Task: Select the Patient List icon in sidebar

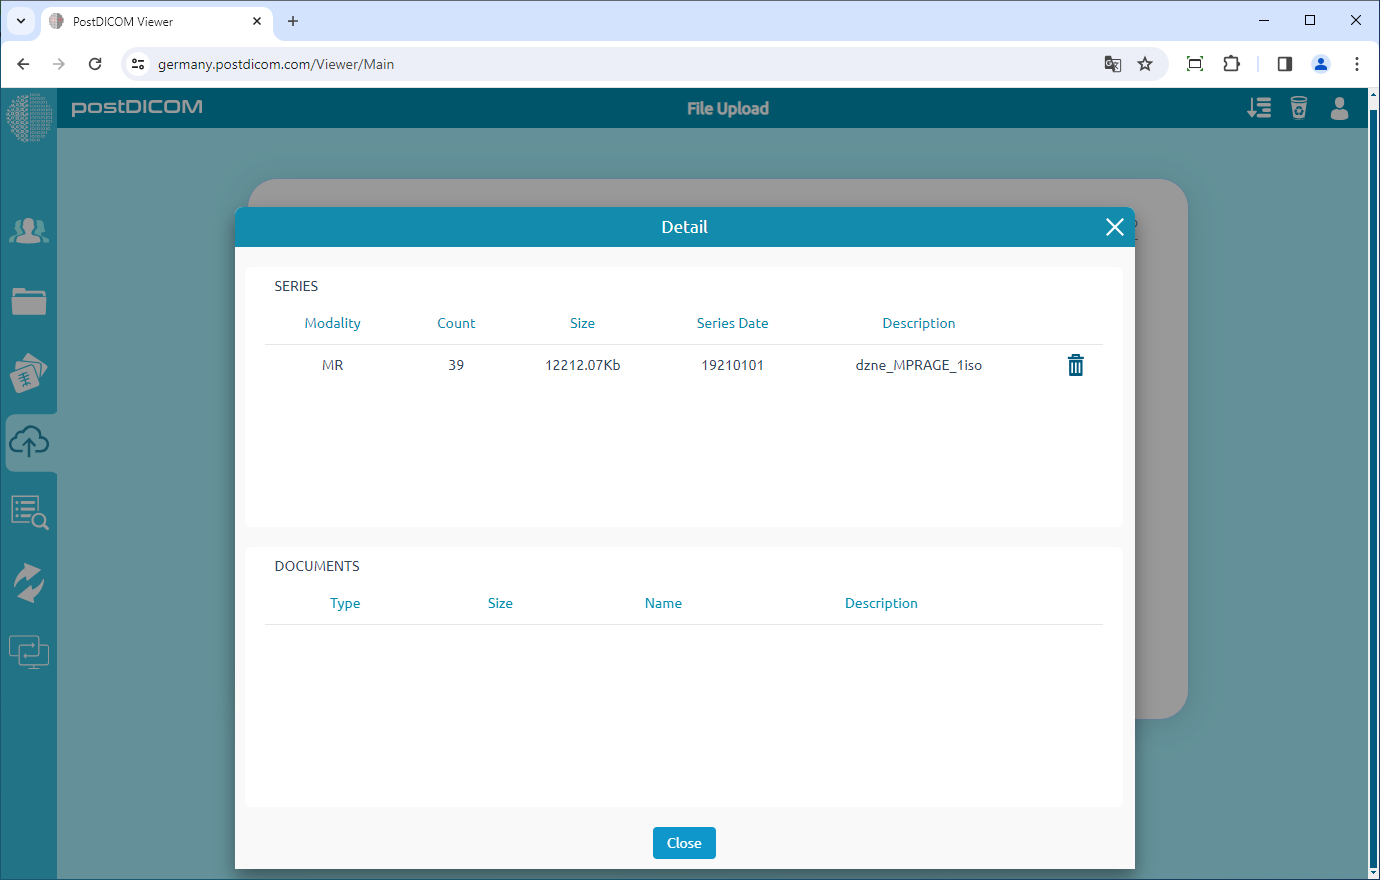Action: [29, 230]
